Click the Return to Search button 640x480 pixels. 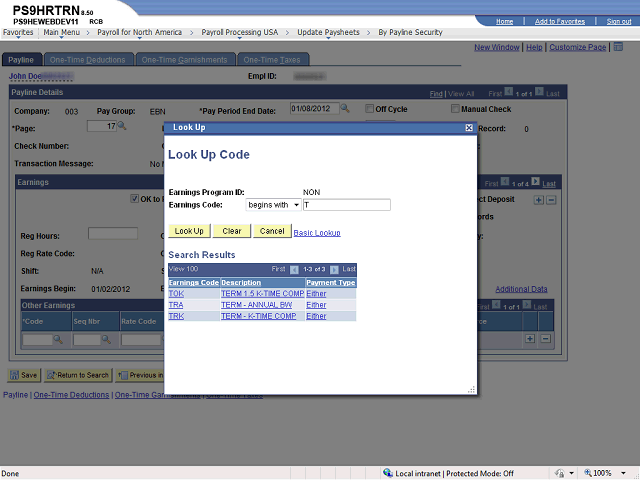point(78,375)
